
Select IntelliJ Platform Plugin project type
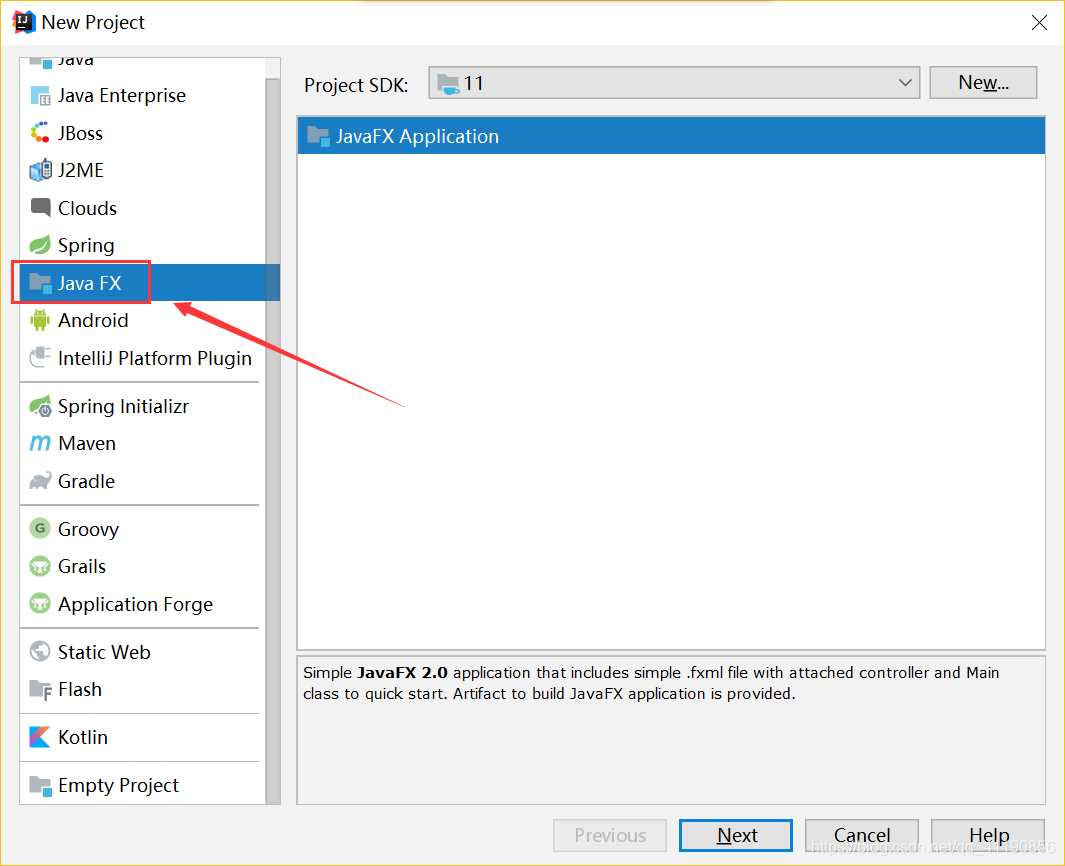pos(143,358)
